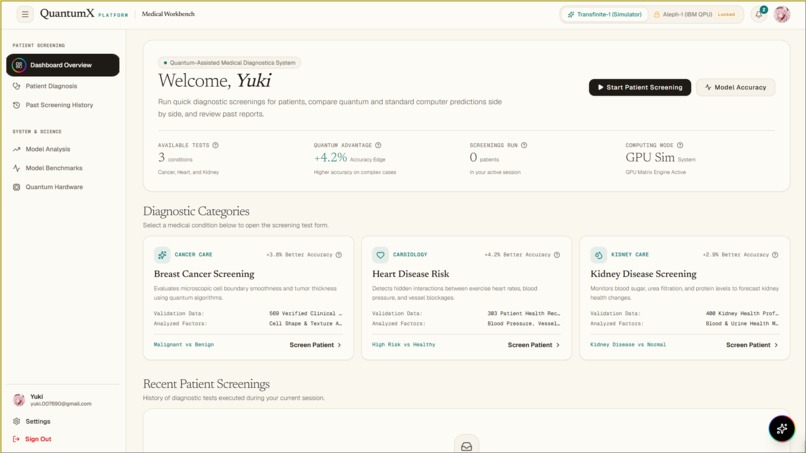Open the top-right user avatar

pyautogui.click(x=782, y=14)
